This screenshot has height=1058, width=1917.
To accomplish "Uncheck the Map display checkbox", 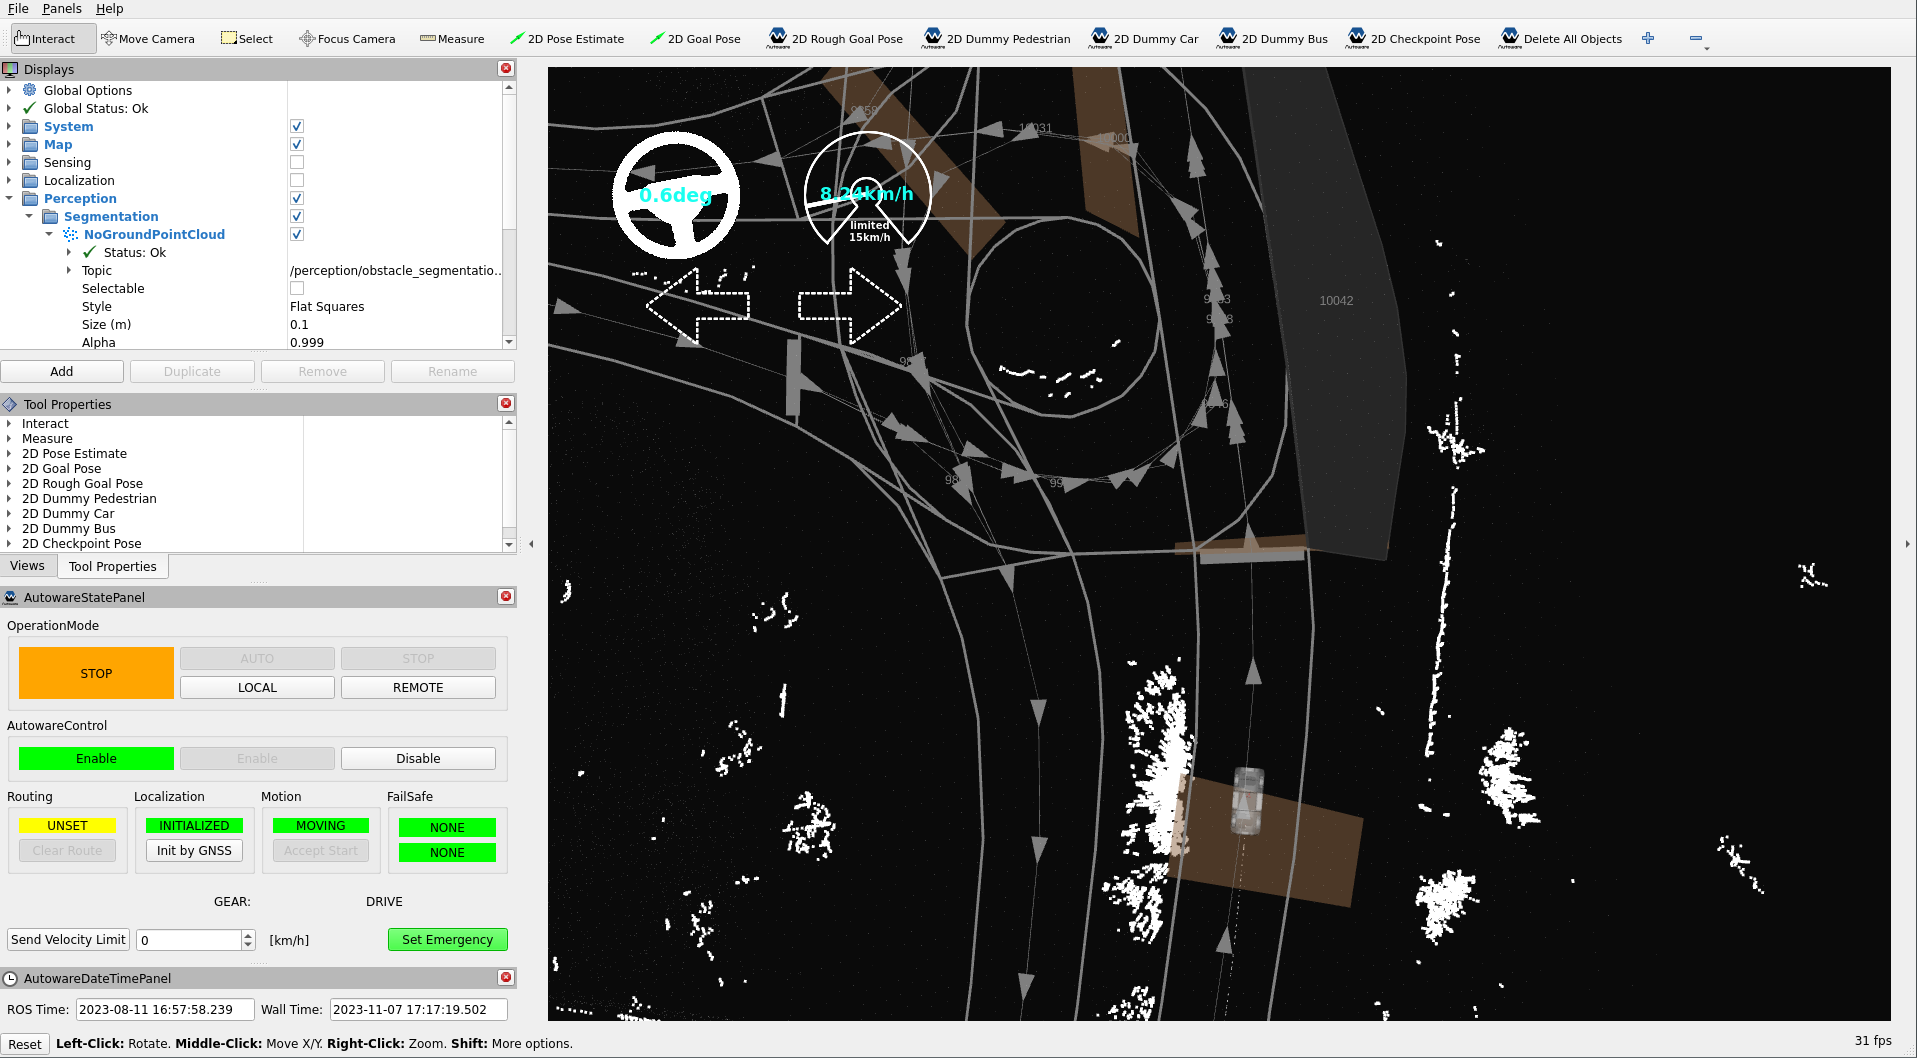I will [x=297, y=145].
